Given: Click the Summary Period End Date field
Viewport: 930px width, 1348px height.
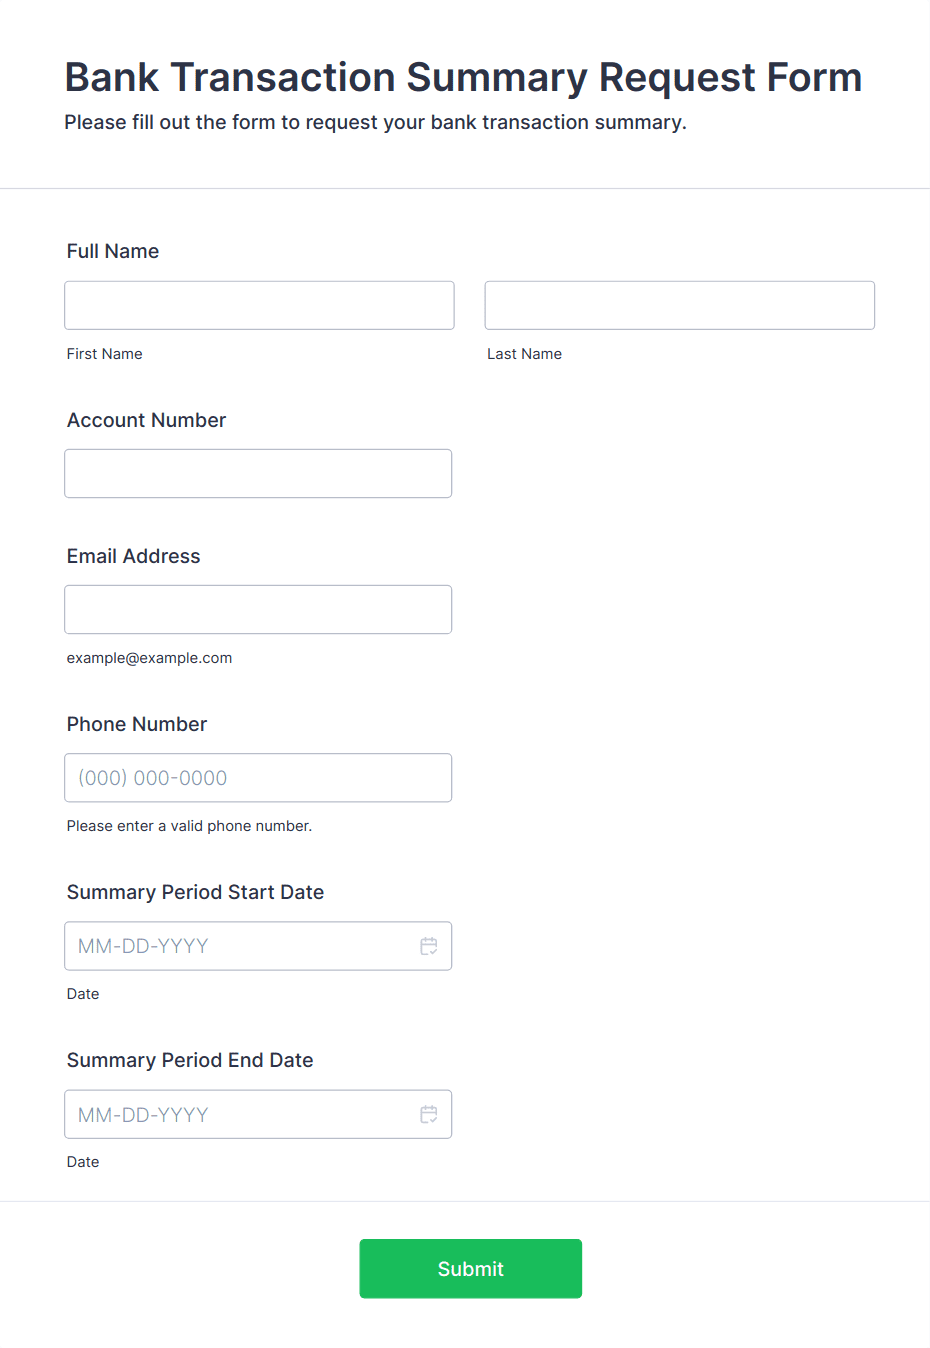Looking at the screenshot, I should [240, 1114].
